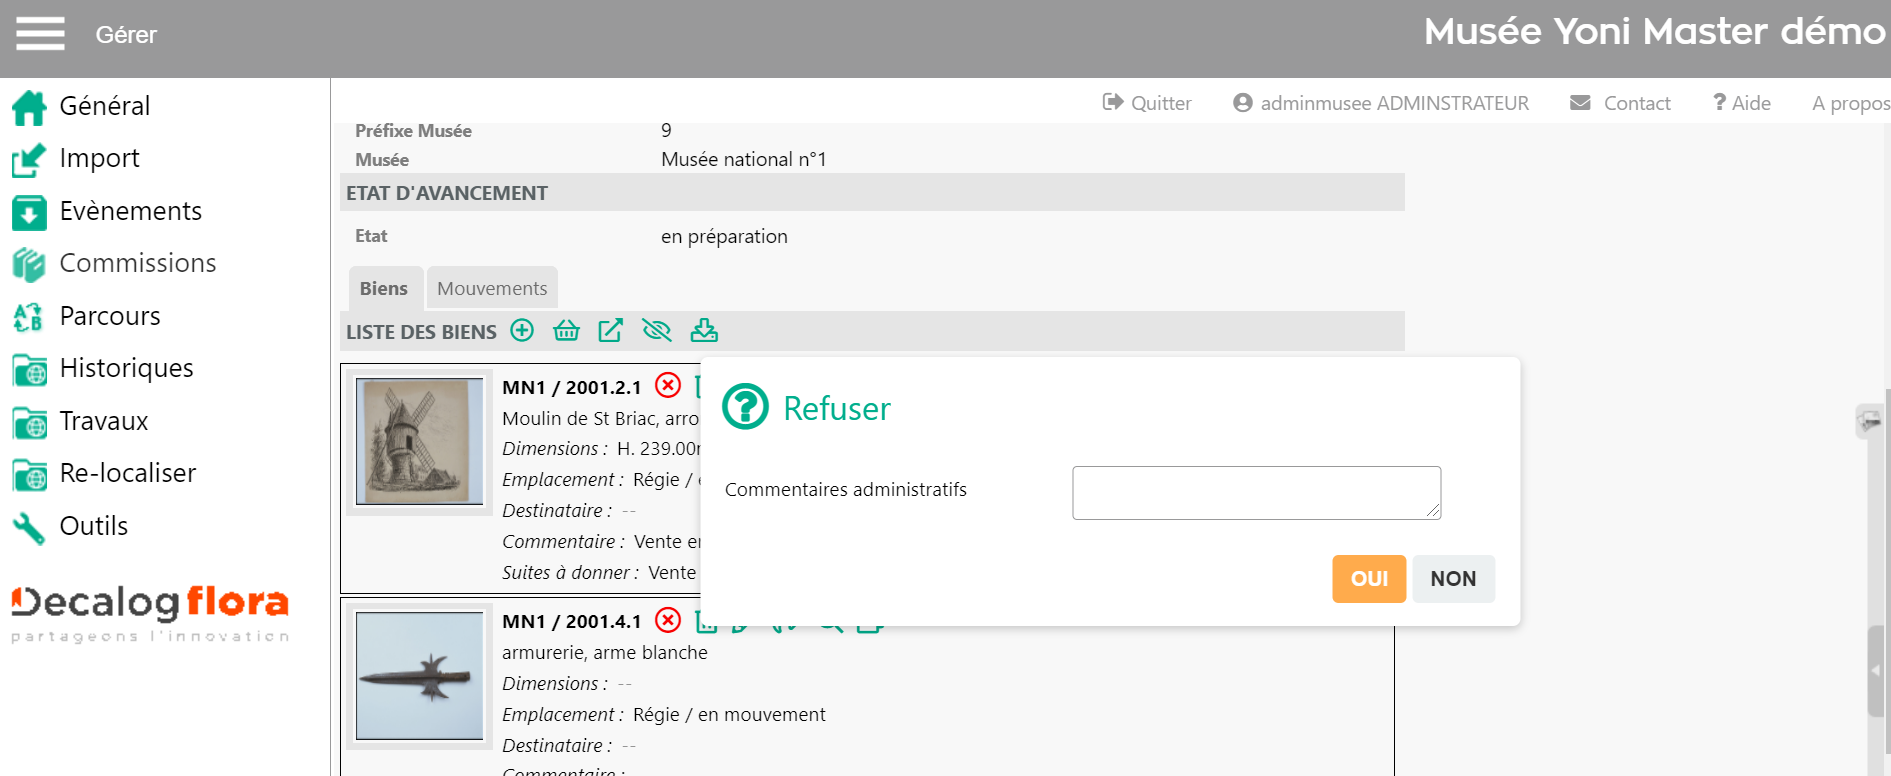Click the Commentaires administratifs text field
The image size is (1891, 776).
pyautogui.click(x=1255, y=492)
